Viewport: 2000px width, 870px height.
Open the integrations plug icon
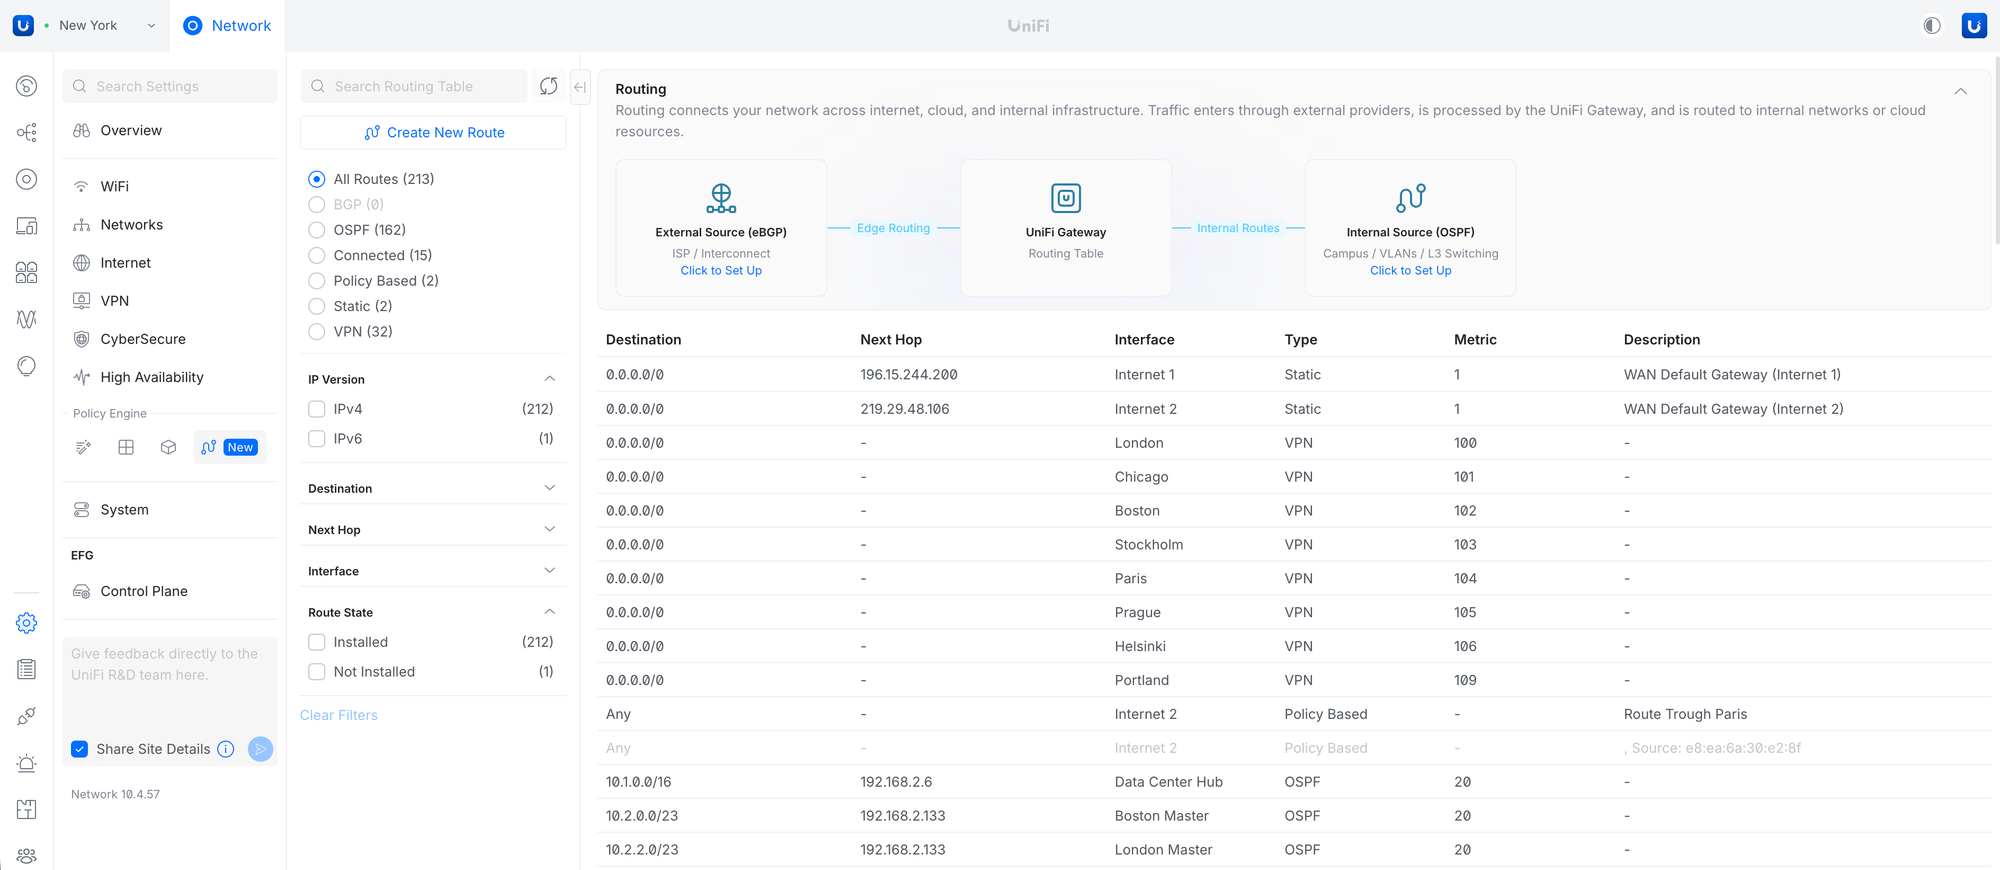point(27,716)
